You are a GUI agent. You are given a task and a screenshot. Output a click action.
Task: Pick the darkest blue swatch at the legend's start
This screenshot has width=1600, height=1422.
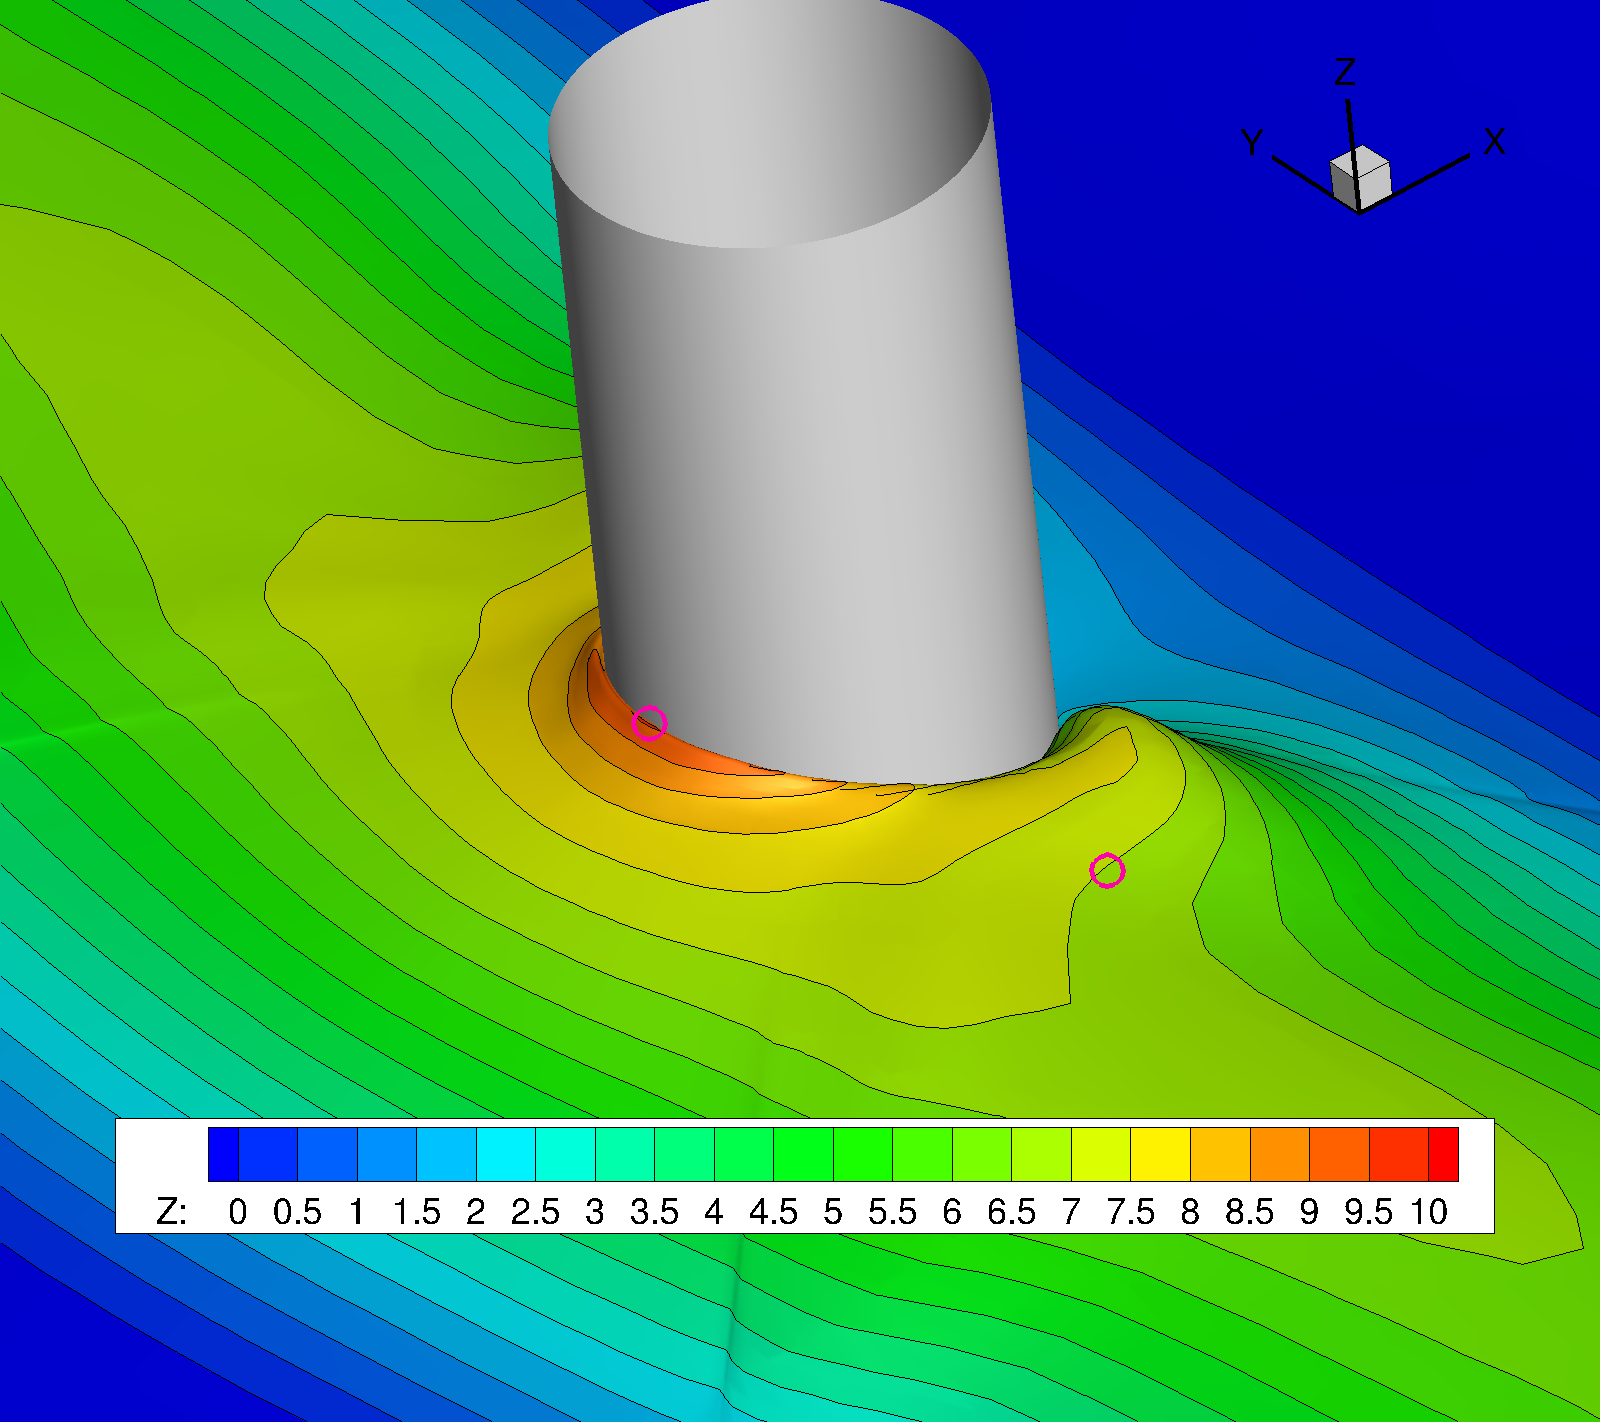click(x=223, y=1154)
